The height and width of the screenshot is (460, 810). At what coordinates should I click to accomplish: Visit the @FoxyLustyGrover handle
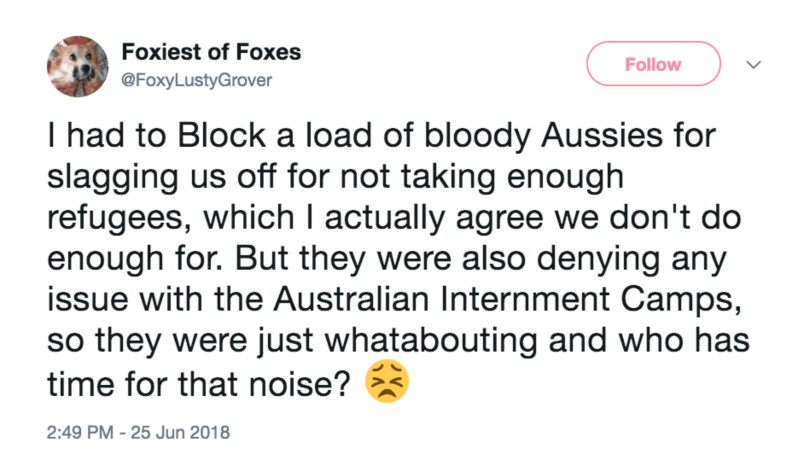pyautogui.click(x=195, y=77)
